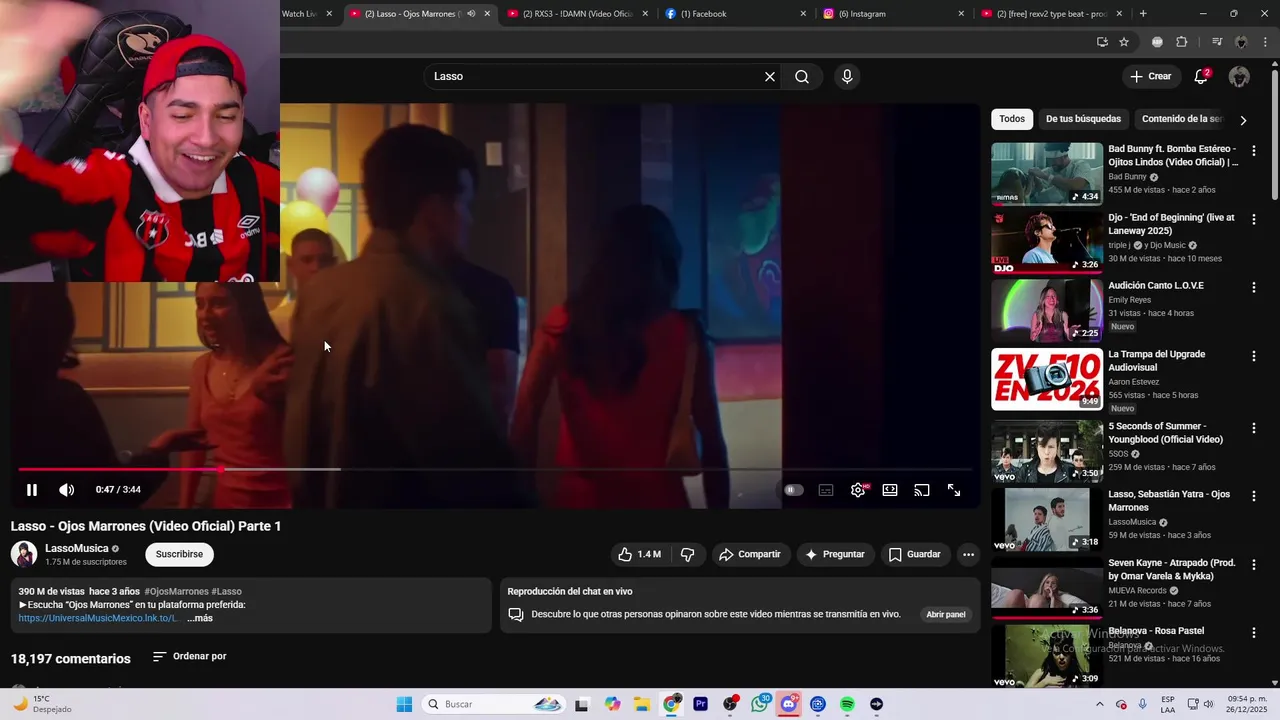Open the UniversalMusicMexico link
The image size is (1280, 720).
coord(98,618)
